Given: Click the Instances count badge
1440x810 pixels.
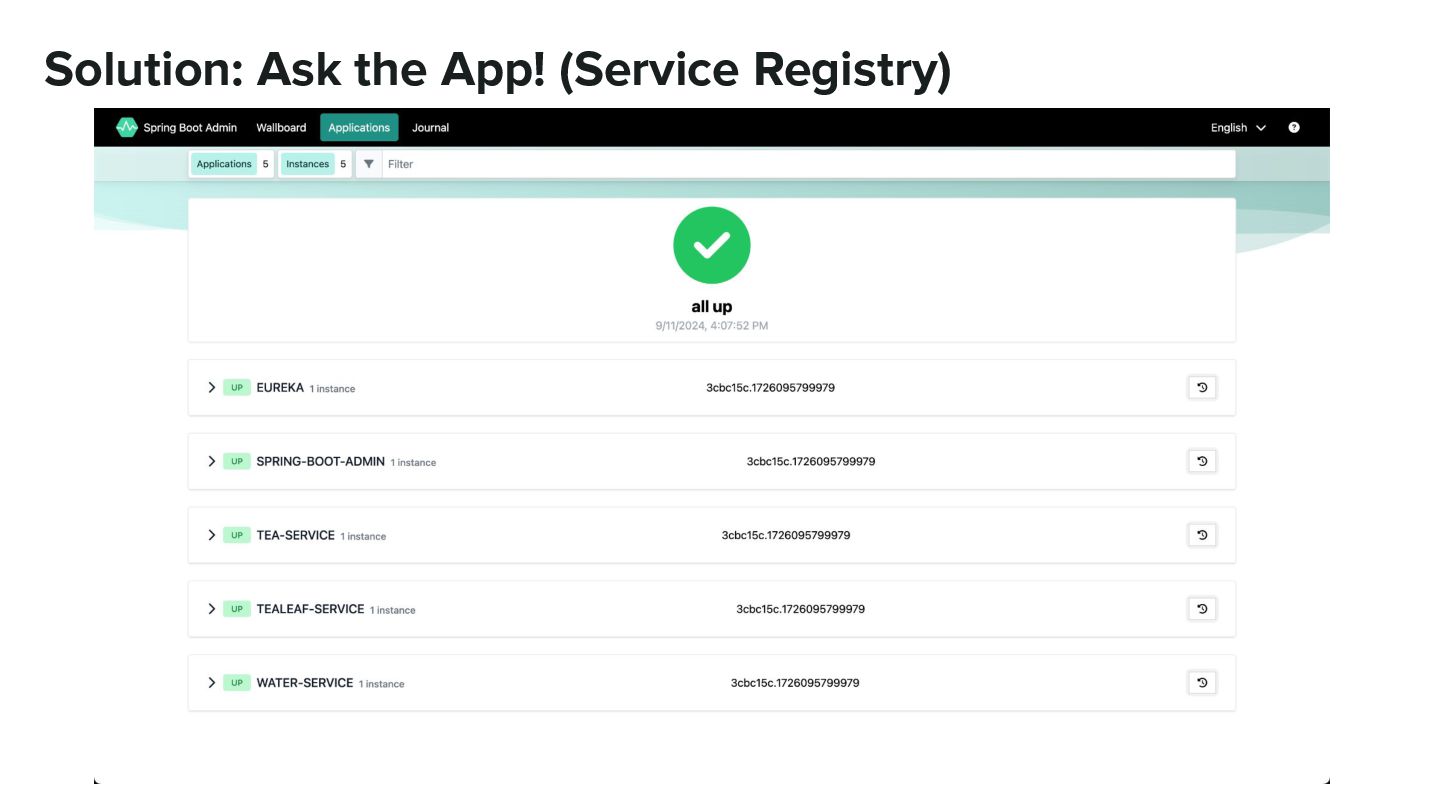Looking at the screenshot, I should point(315,164).
